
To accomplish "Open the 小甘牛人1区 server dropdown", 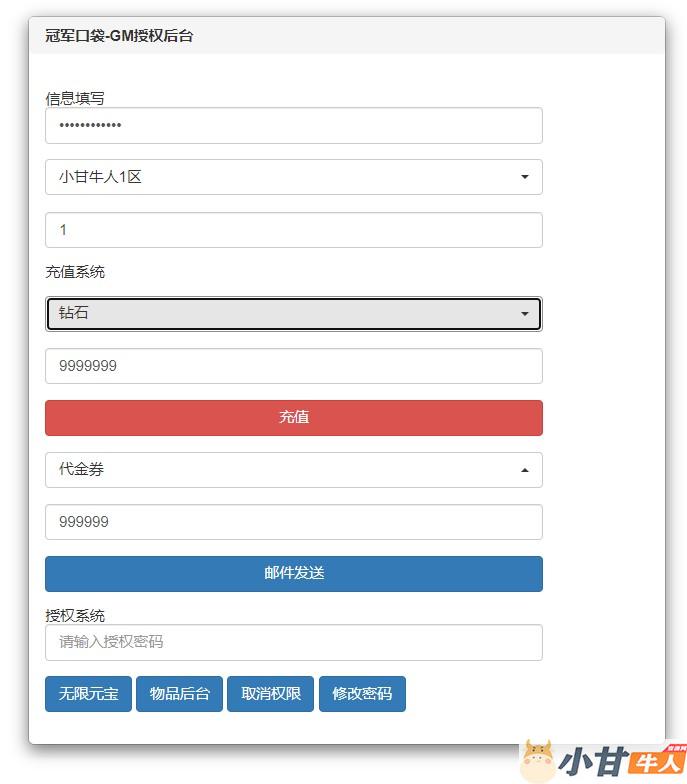I will point(293,177).
